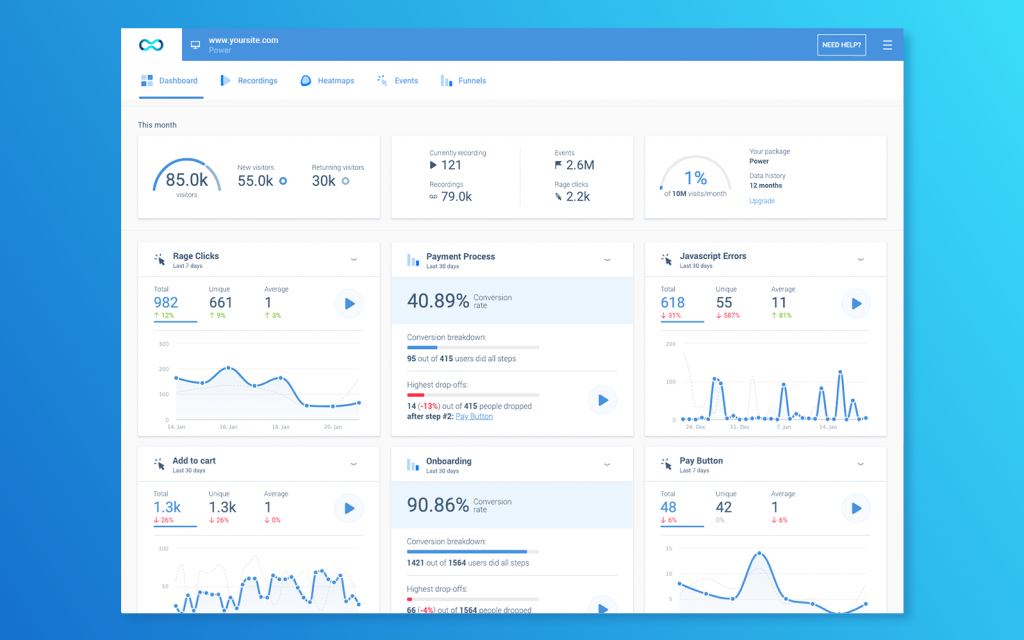
Task: Click the cursor icon on the Rage Clicks card
Action: [x=159, y=259]
